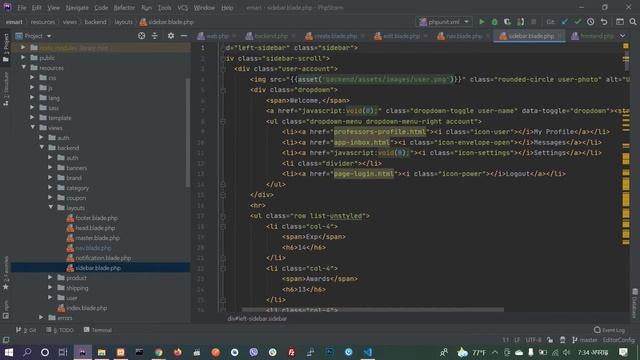640x360 pixels.
Task: Show hidden editor tabs chevron
Action: (622, 36)
